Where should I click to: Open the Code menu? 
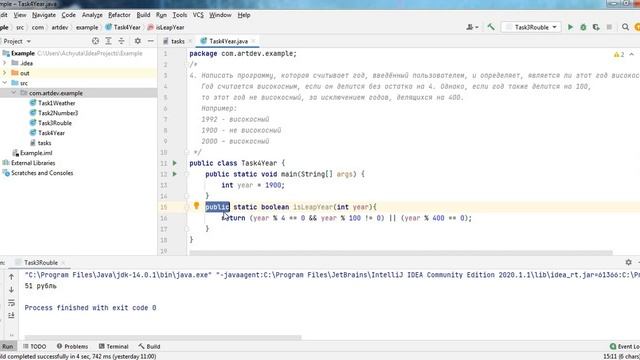point(69,15)
